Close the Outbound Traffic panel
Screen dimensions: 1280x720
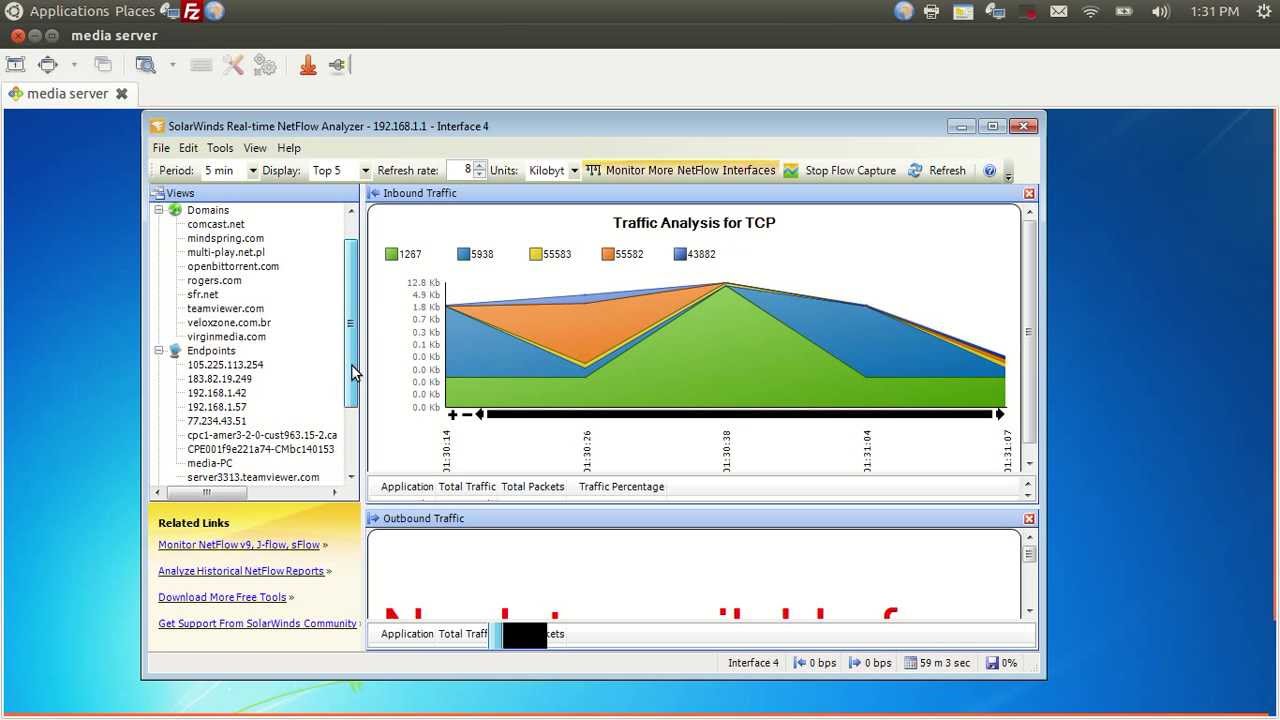pyautogui.click(x=1029, y=518)
